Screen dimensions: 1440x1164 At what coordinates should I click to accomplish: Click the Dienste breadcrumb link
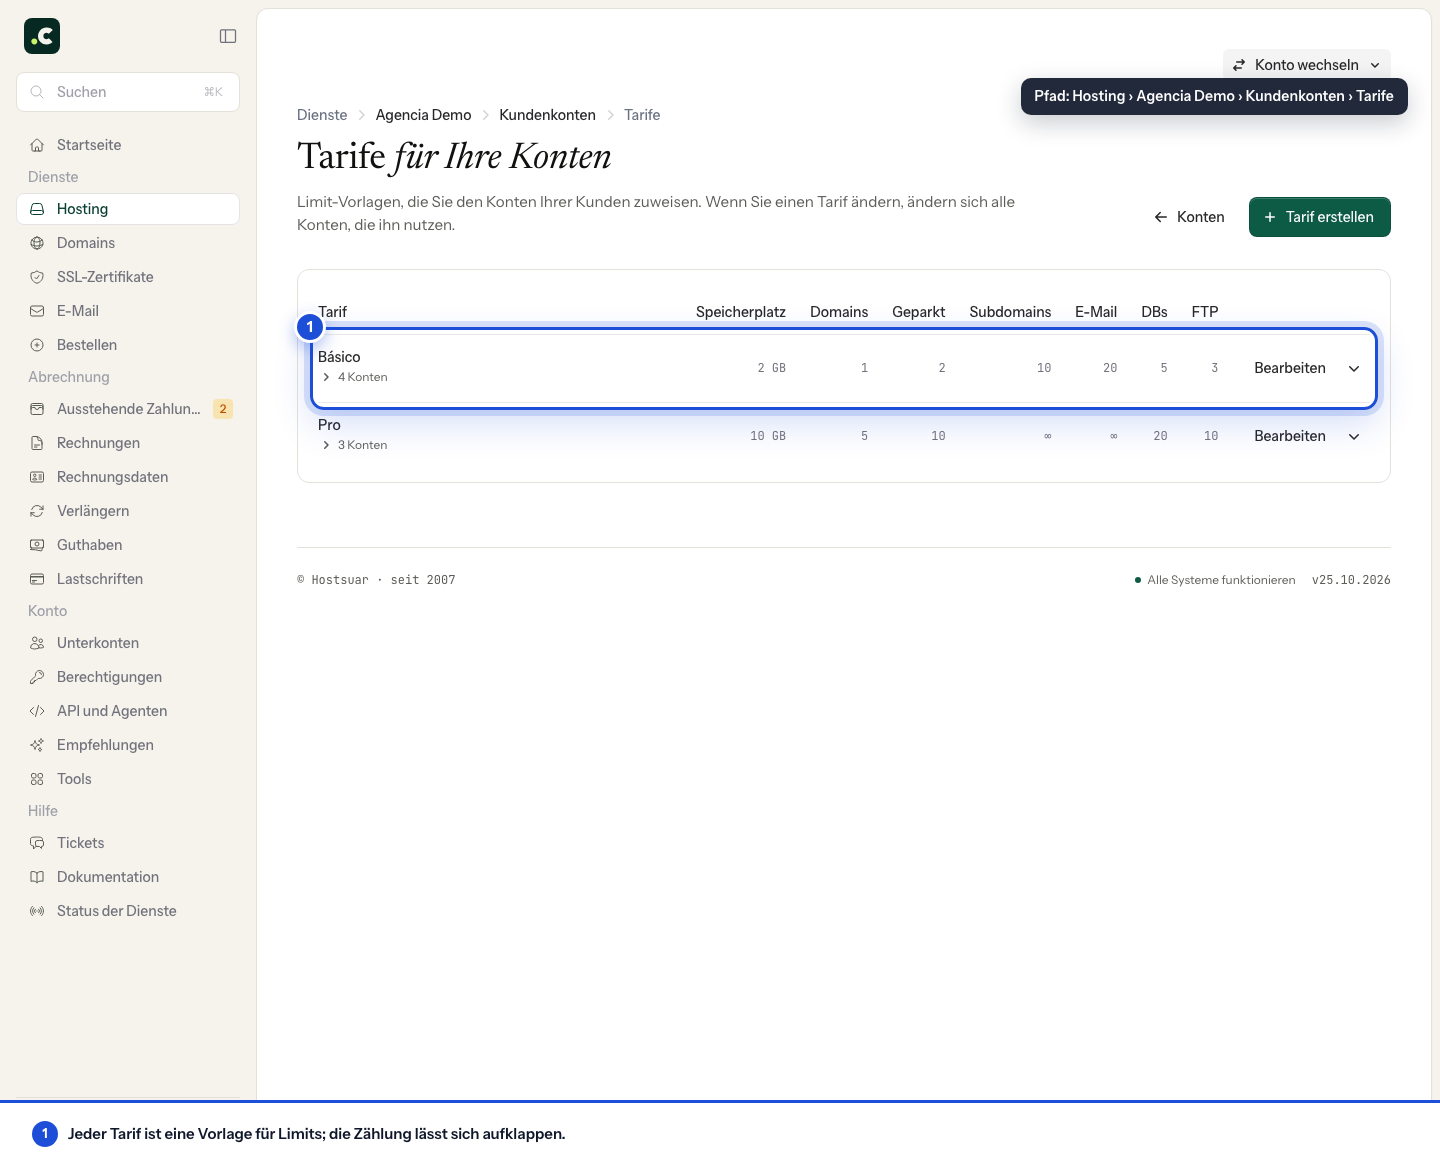322,115
